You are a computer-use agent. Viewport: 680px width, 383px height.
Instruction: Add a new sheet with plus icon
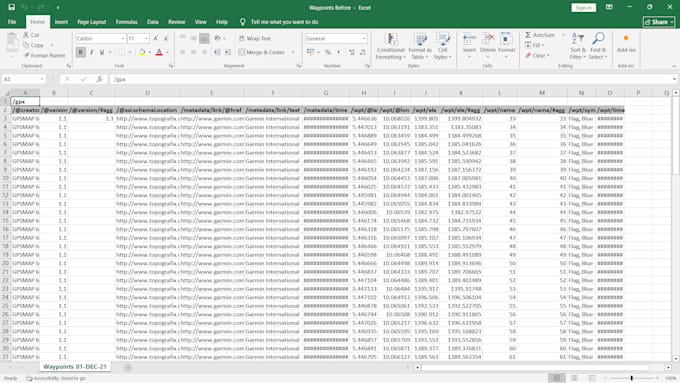point(128,367)
